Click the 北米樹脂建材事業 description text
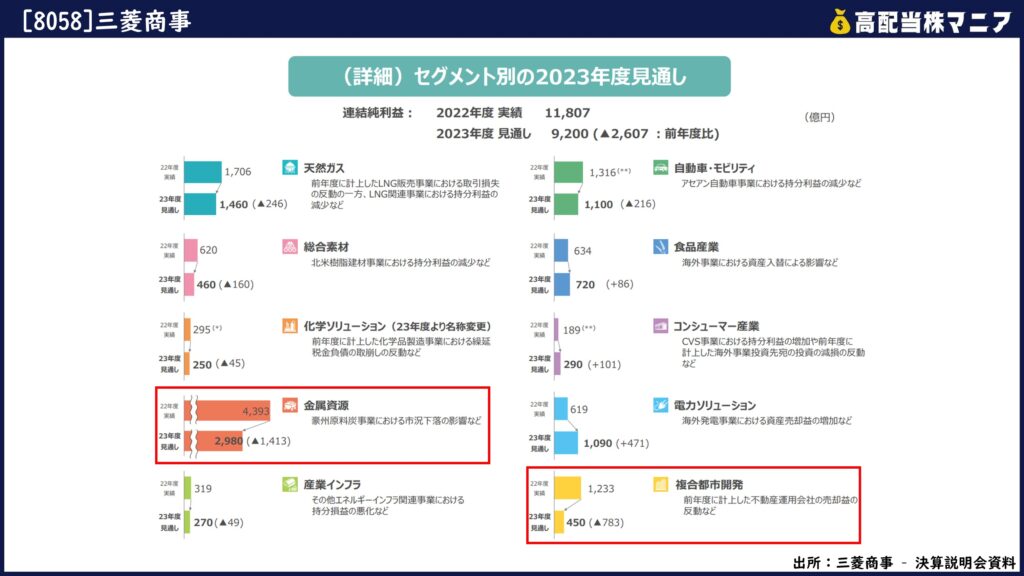Screen dimensions: 1024x576 (400, 263)
